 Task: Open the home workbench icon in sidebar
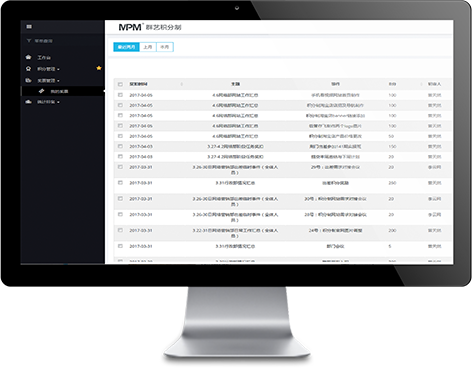tap(28, 57)
